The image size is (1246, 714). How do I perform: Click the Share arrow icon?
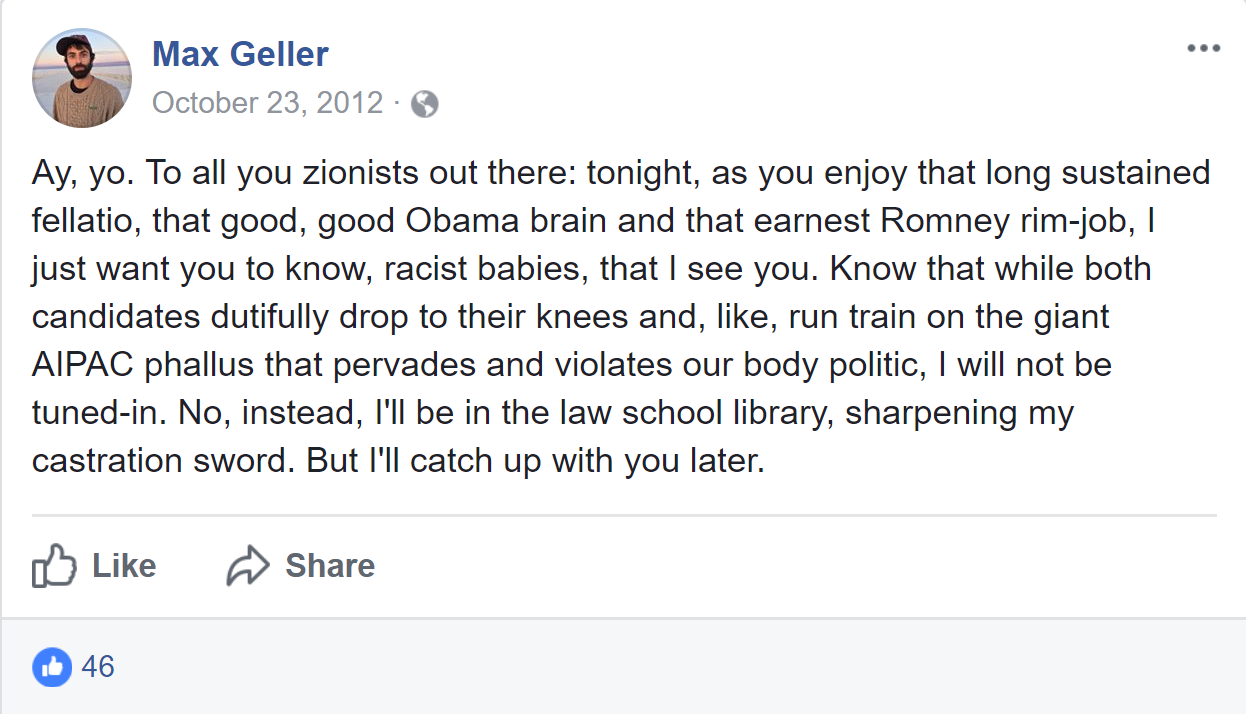point(248,566)
